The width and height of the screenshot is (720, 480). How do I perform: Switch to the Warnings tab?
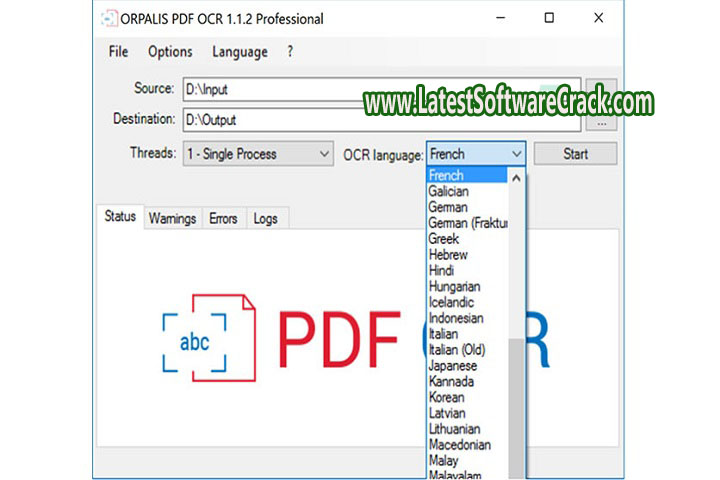(x=172, y=218)
